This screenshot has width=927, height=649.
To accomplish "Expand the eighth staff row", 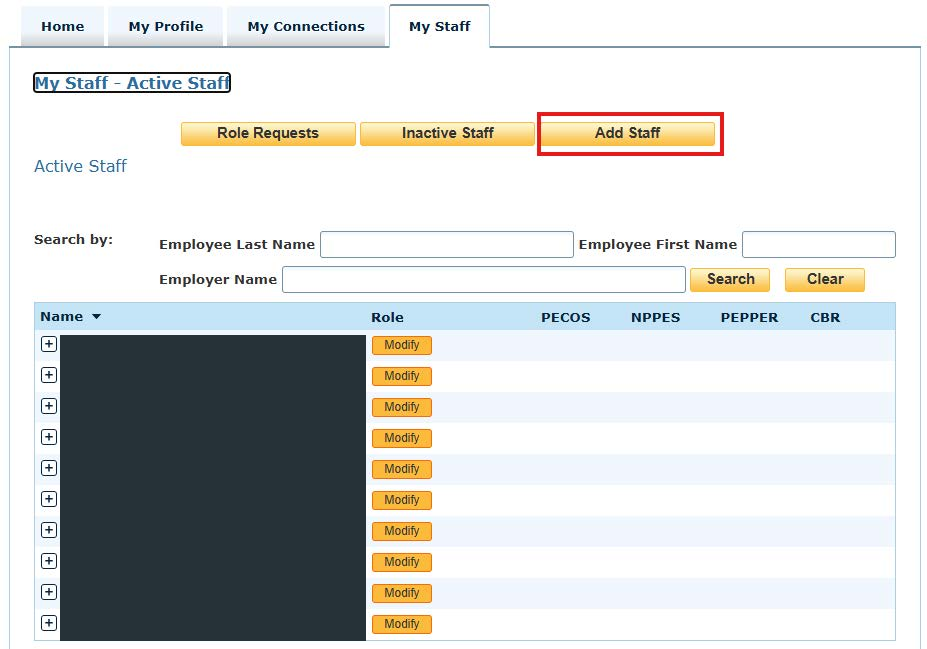I will [49, 561].
